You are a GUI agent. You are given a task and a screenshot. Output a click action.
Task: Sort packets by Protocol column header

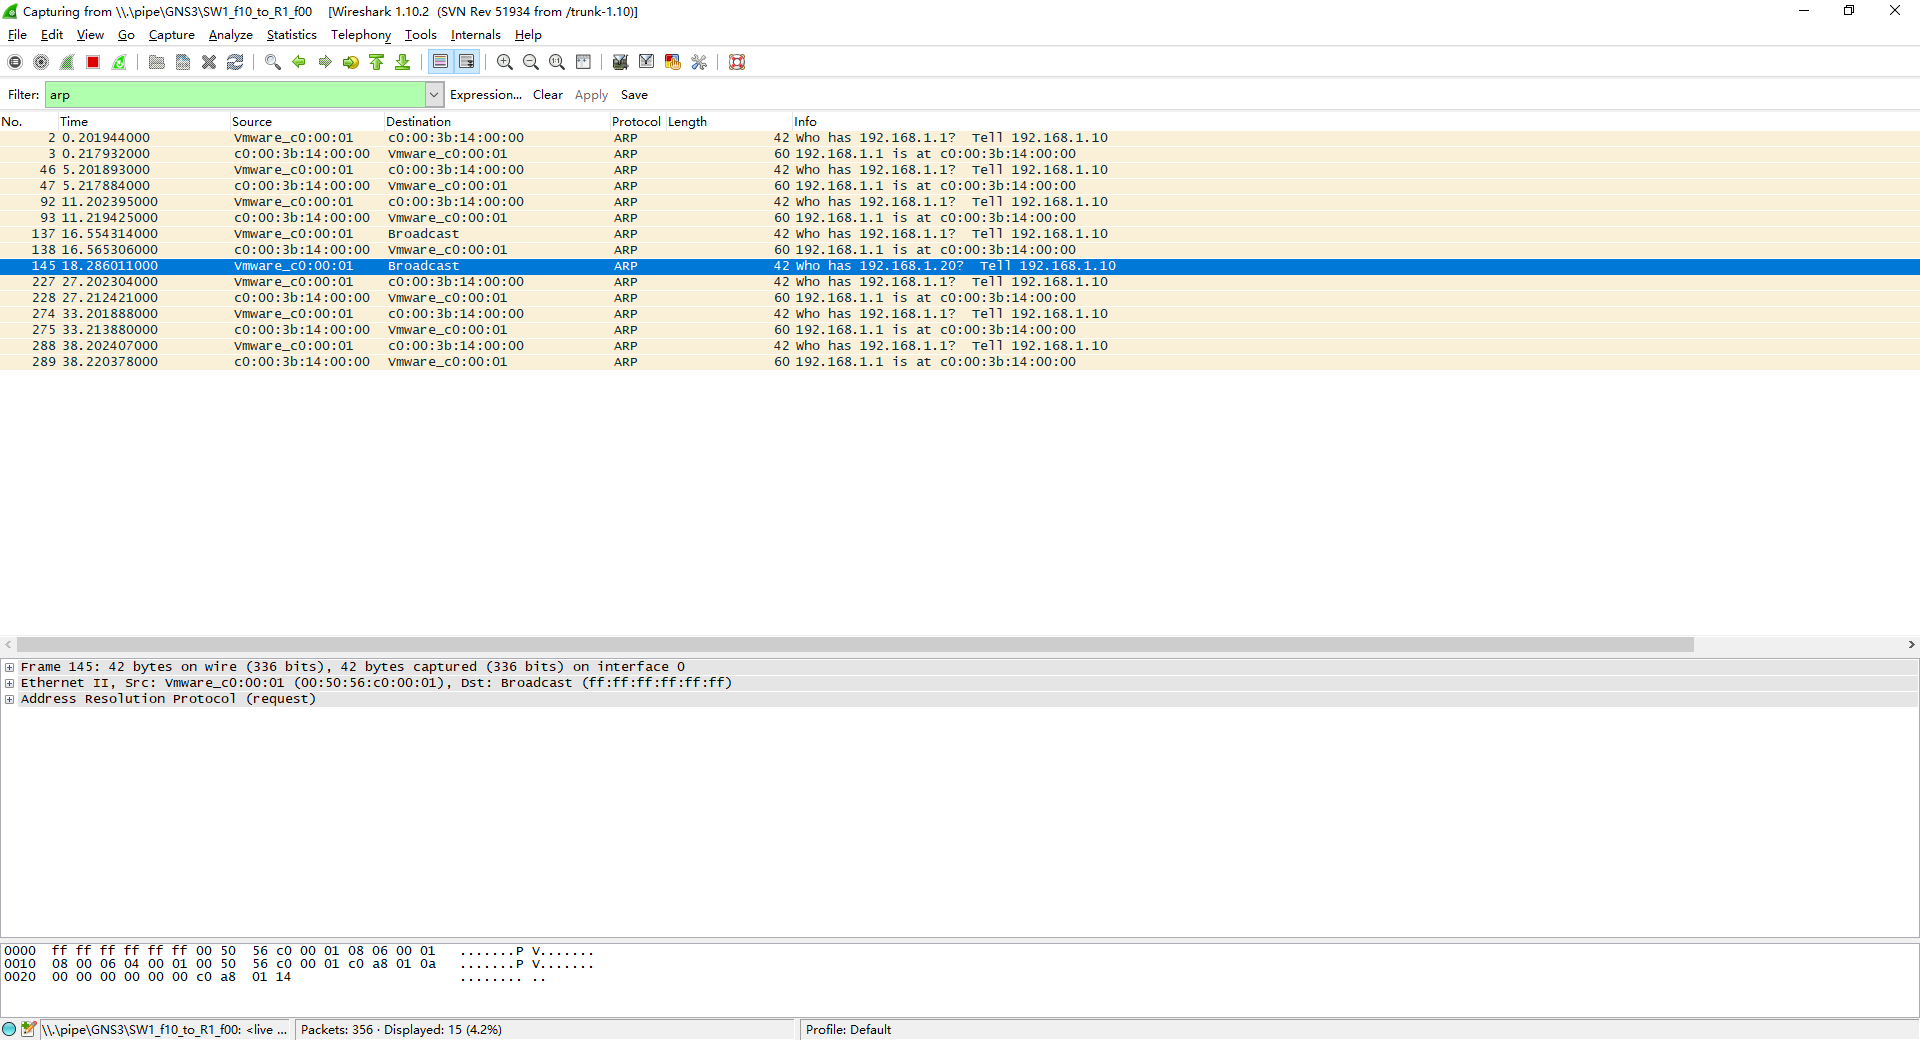[x=636, y=122]
